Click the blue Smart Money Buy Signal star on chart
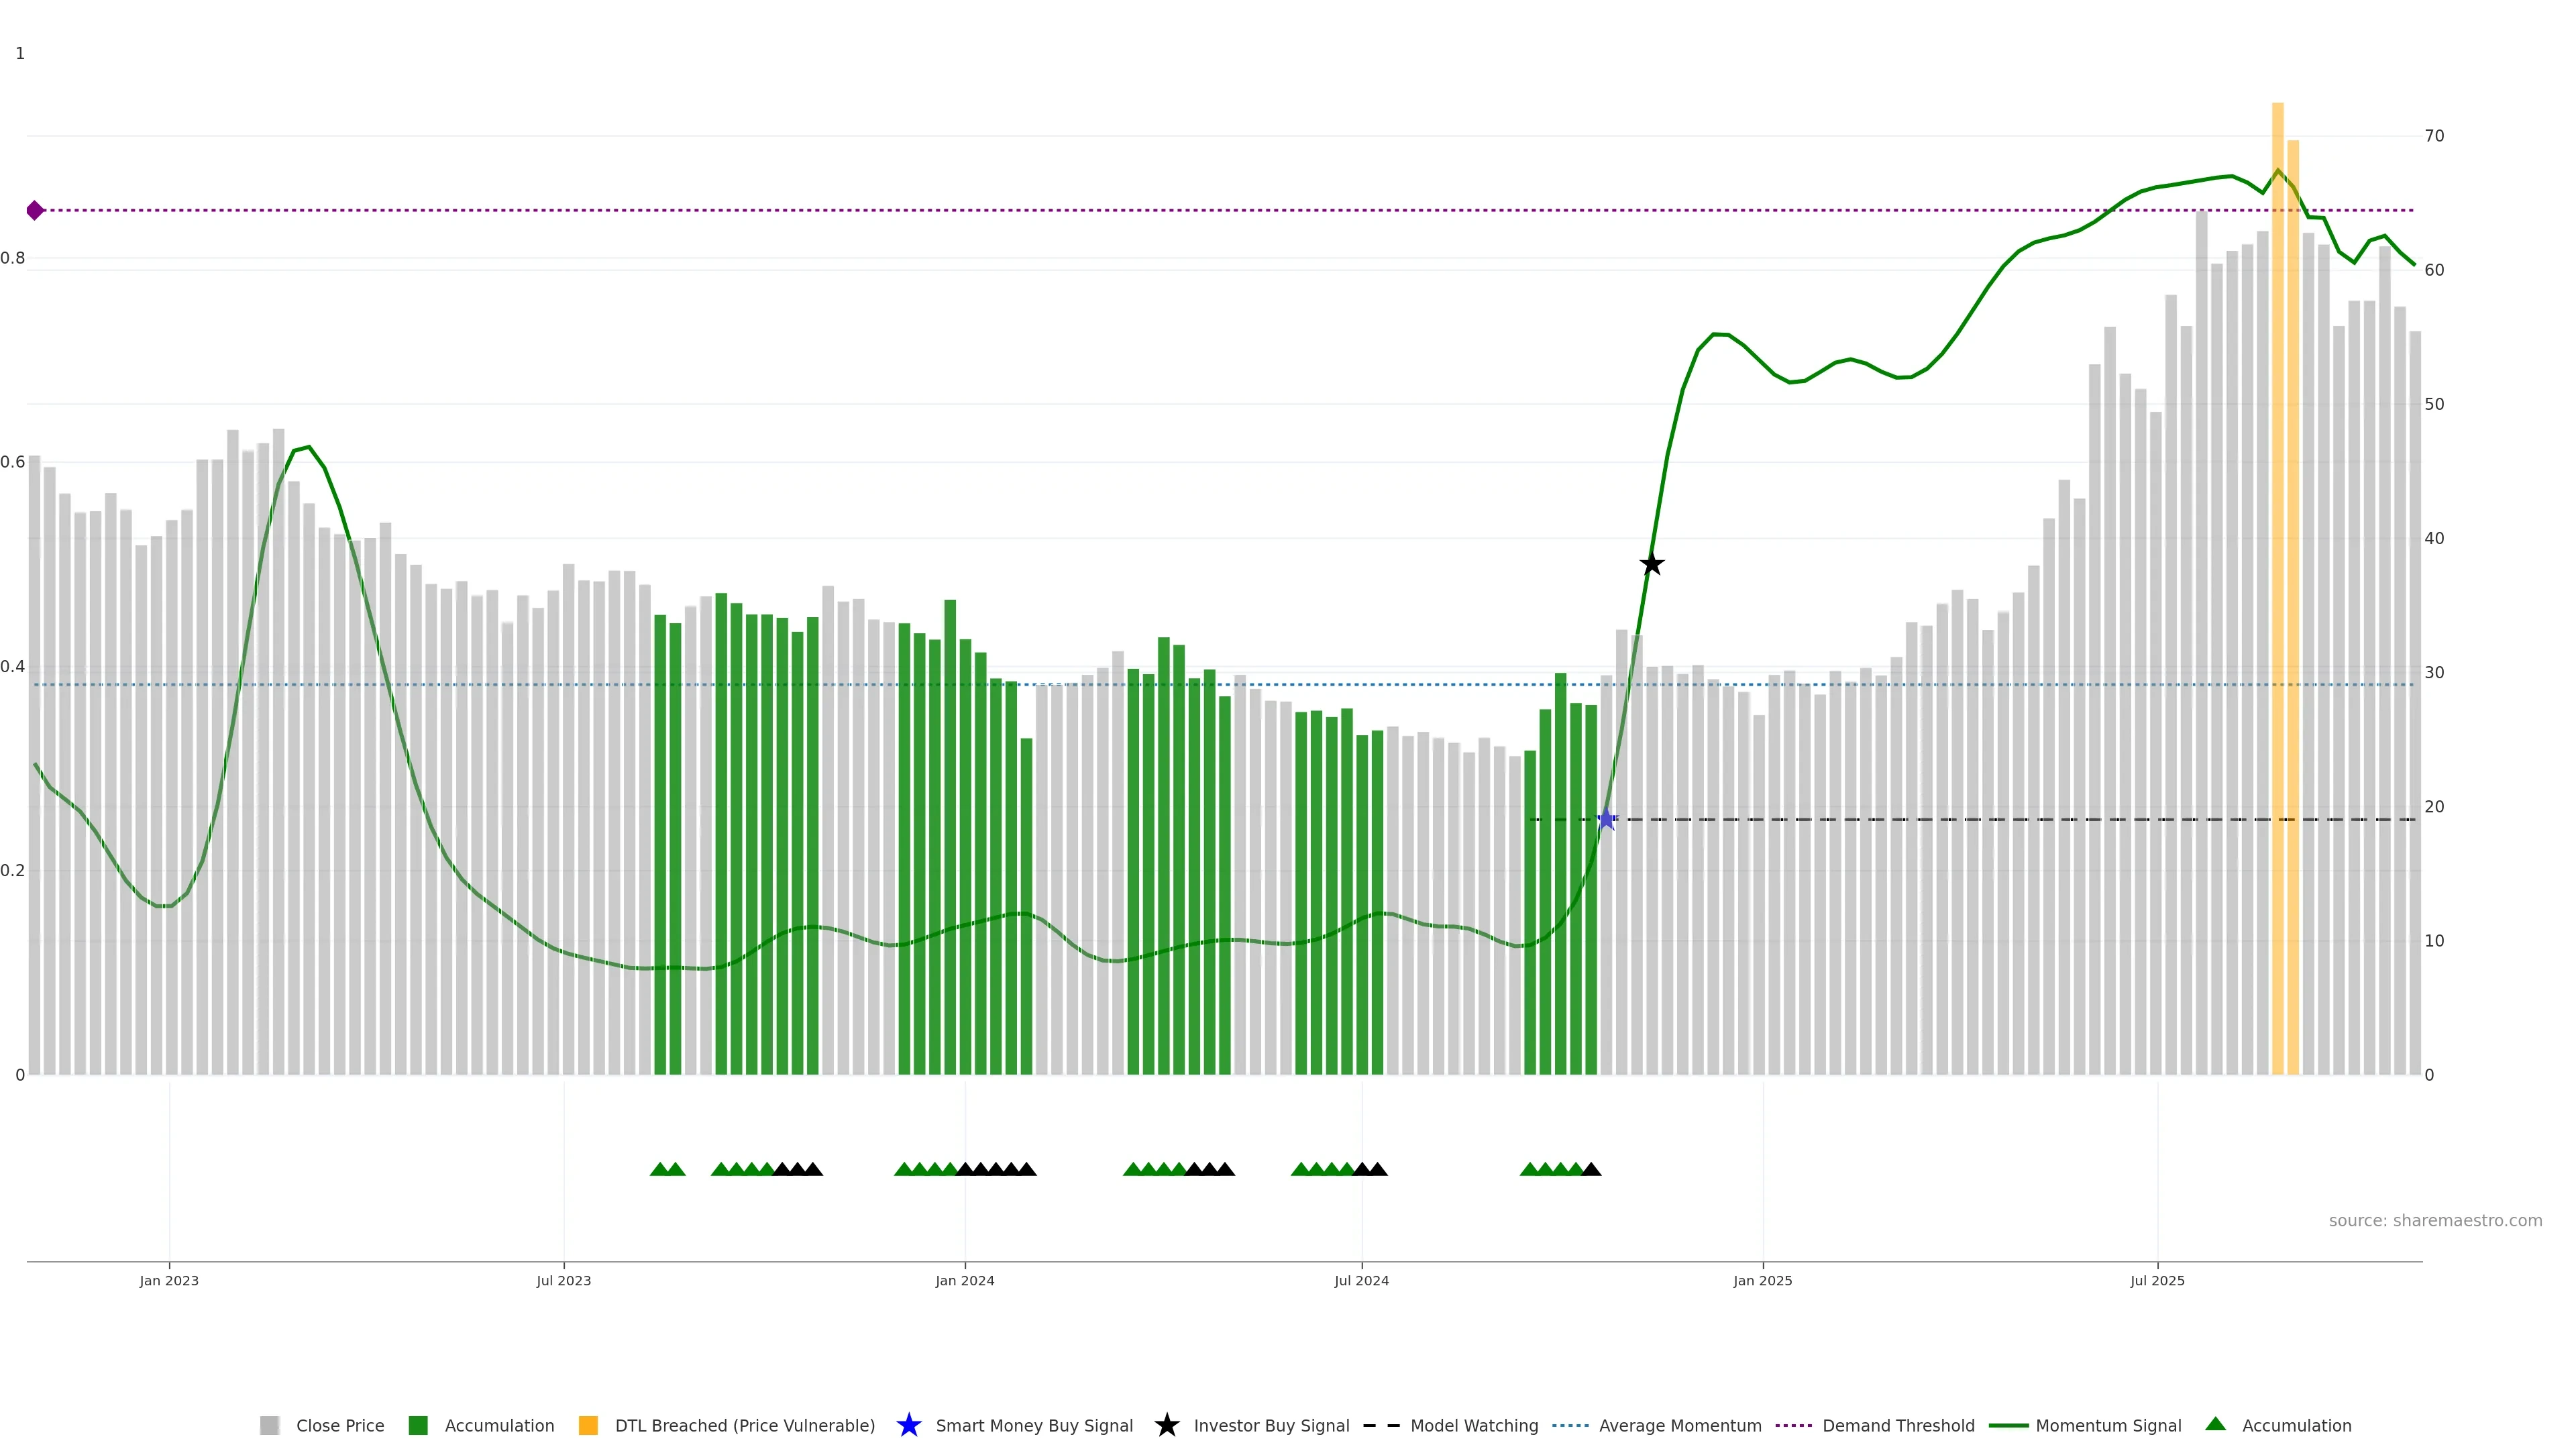 click(1606, 820)
